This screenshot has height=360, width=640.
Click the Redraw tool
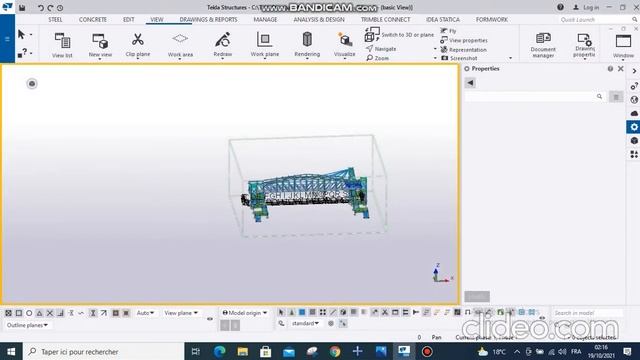tap(222, 45)
